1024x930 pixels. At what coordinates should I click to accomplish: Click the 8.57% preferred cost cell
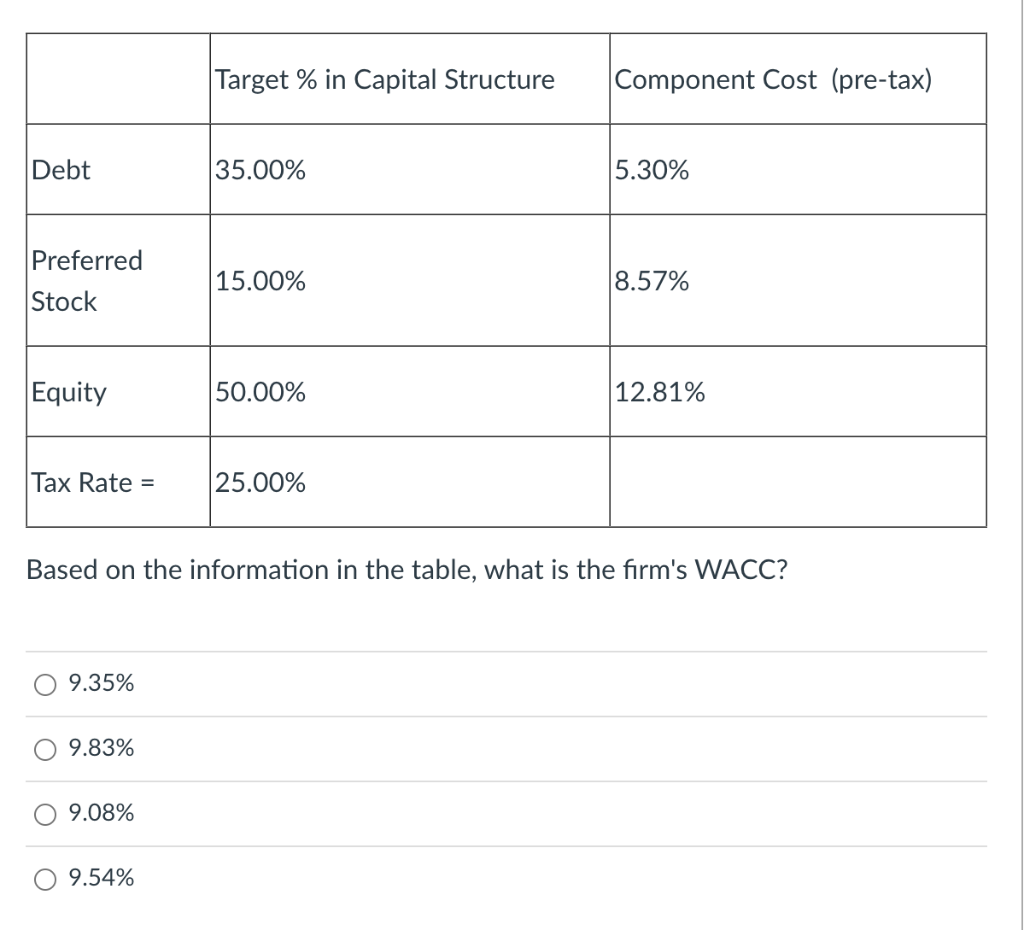tap(651, 281)
